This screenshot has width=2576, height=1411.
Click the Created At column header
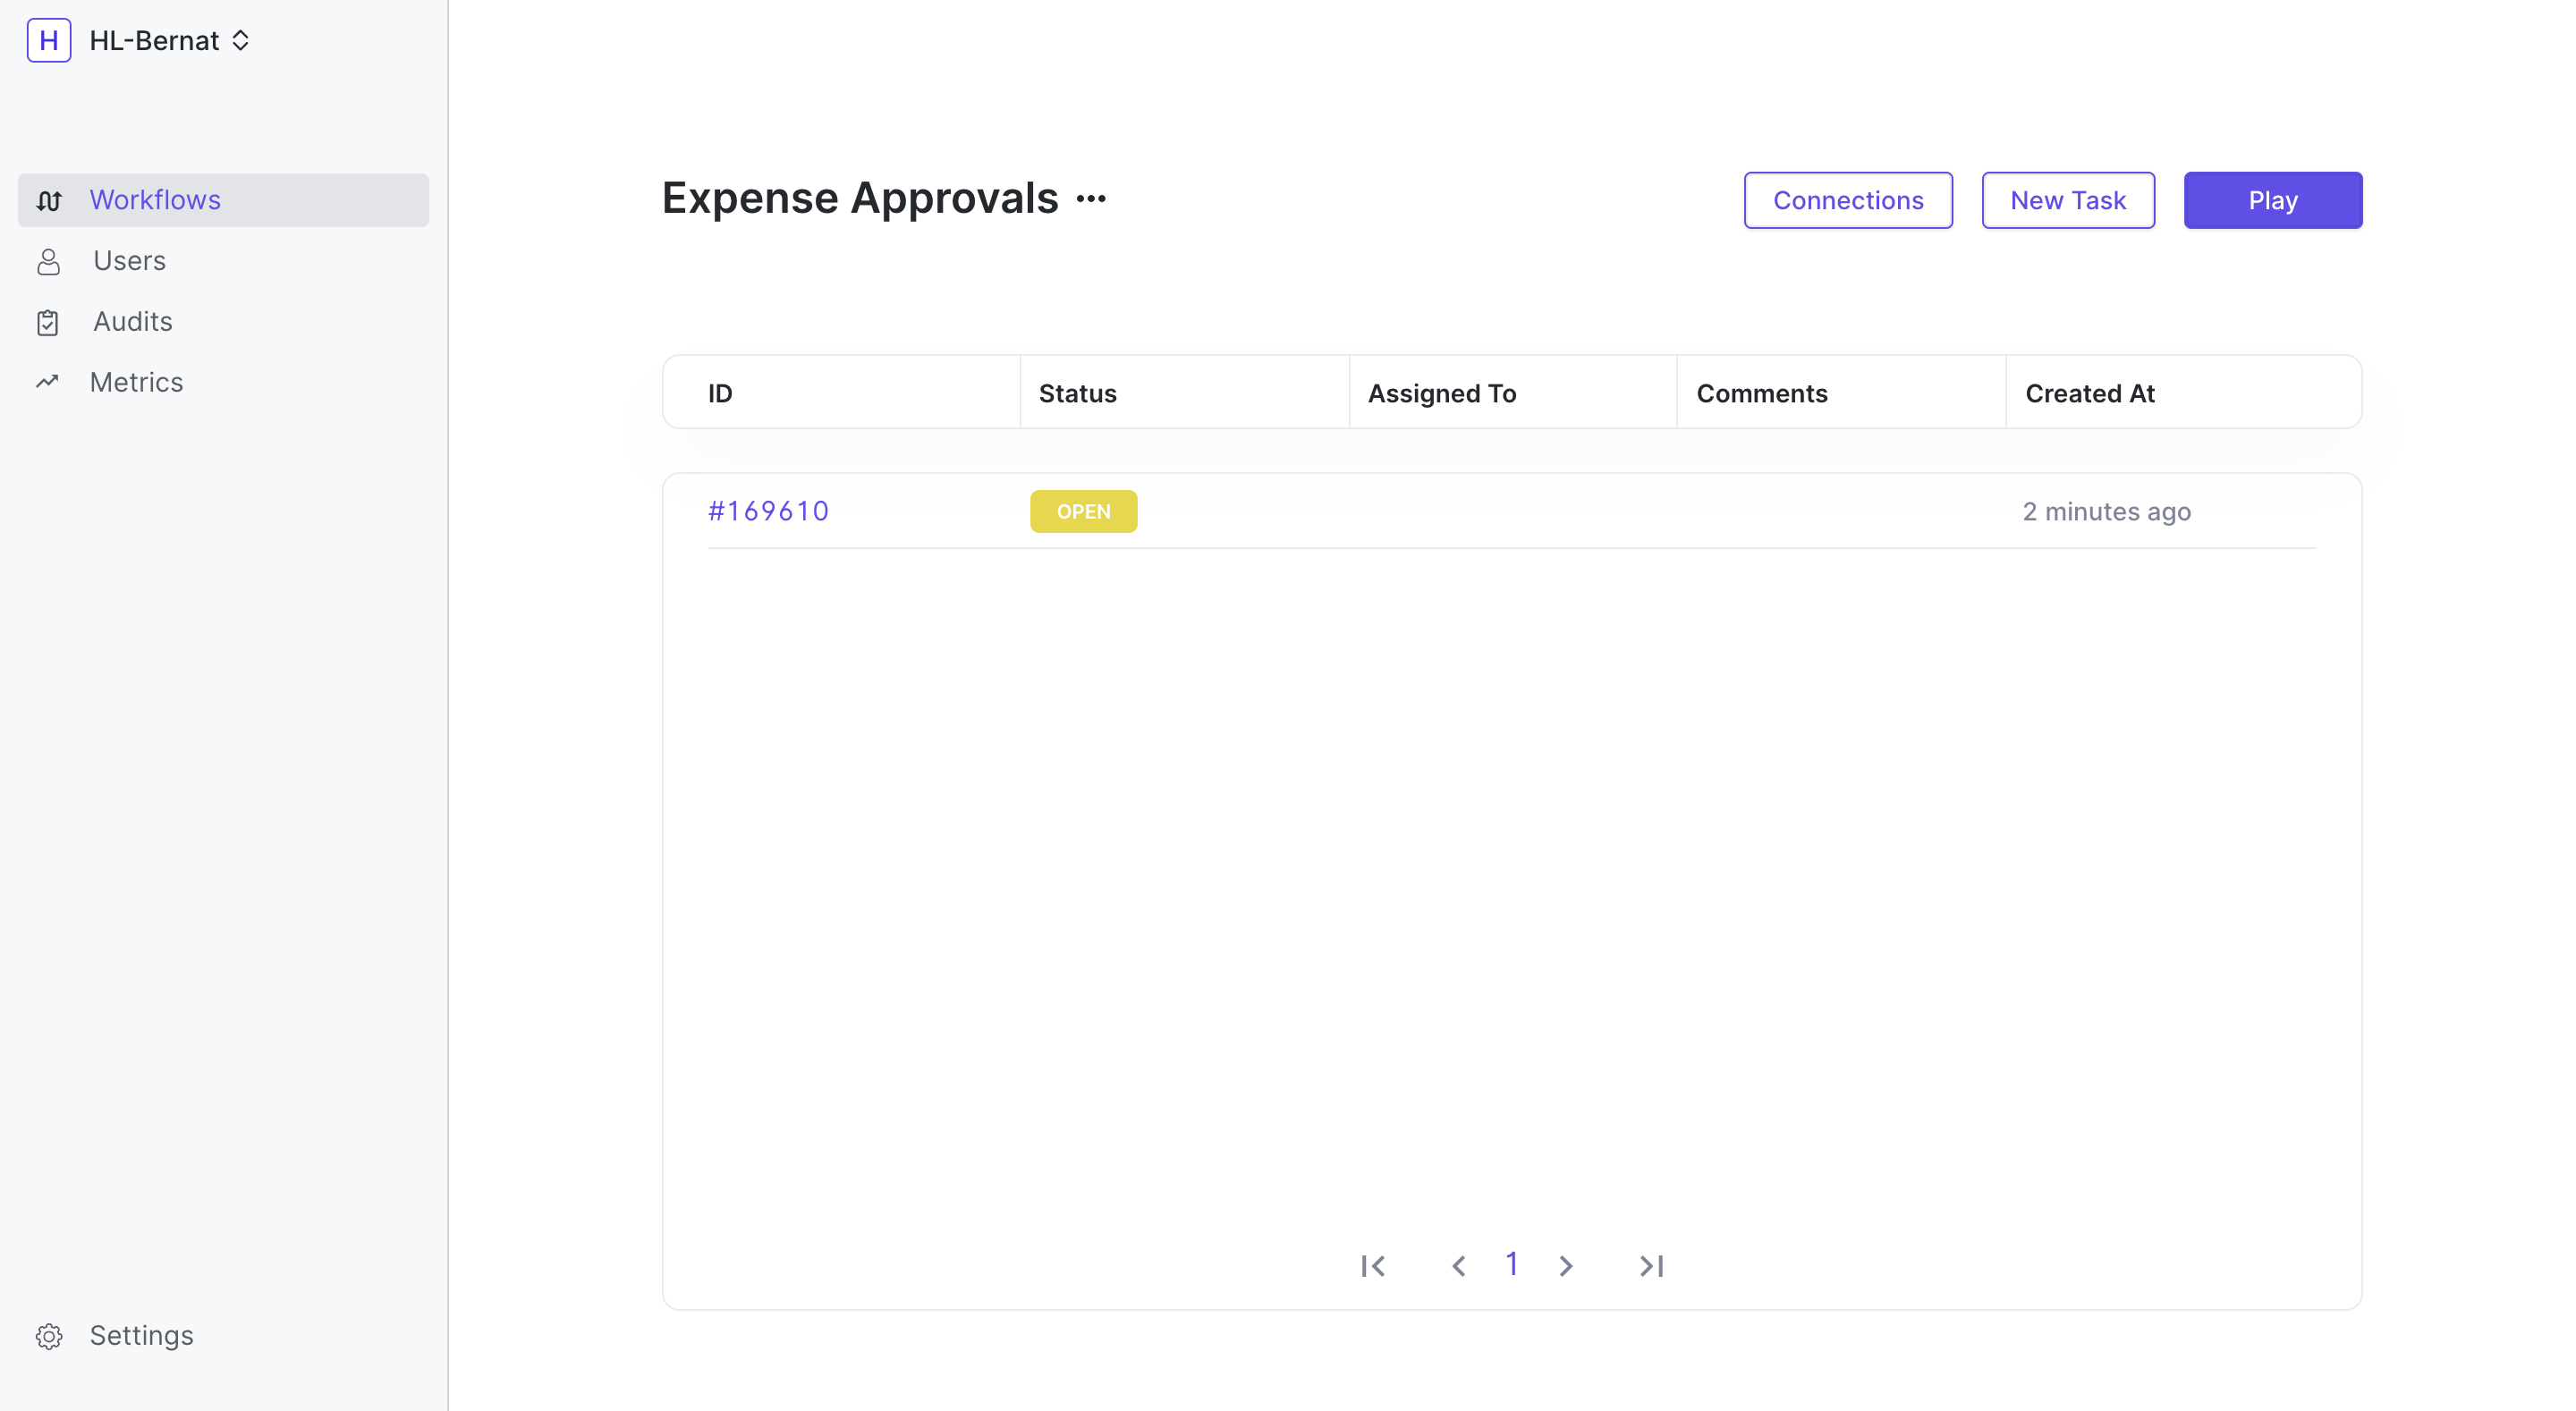pos(2089,394)
